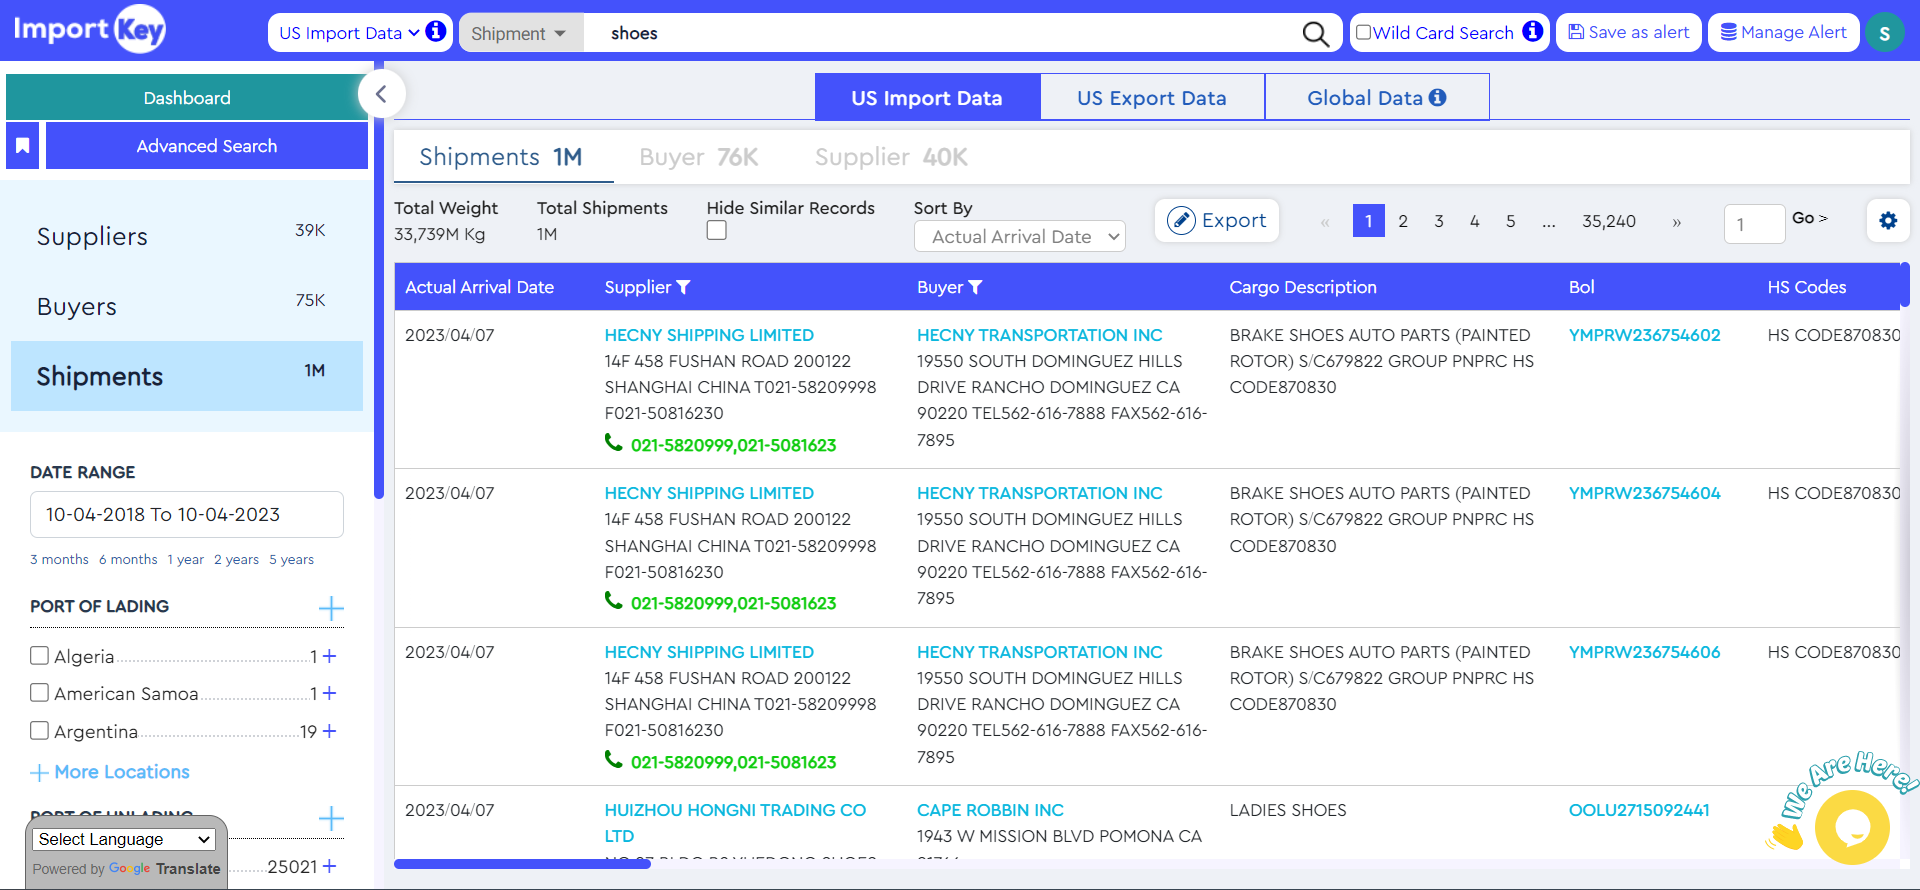This screenshot has width=1920, height=890.
Task: Click the Export button
Action: 1217,221
